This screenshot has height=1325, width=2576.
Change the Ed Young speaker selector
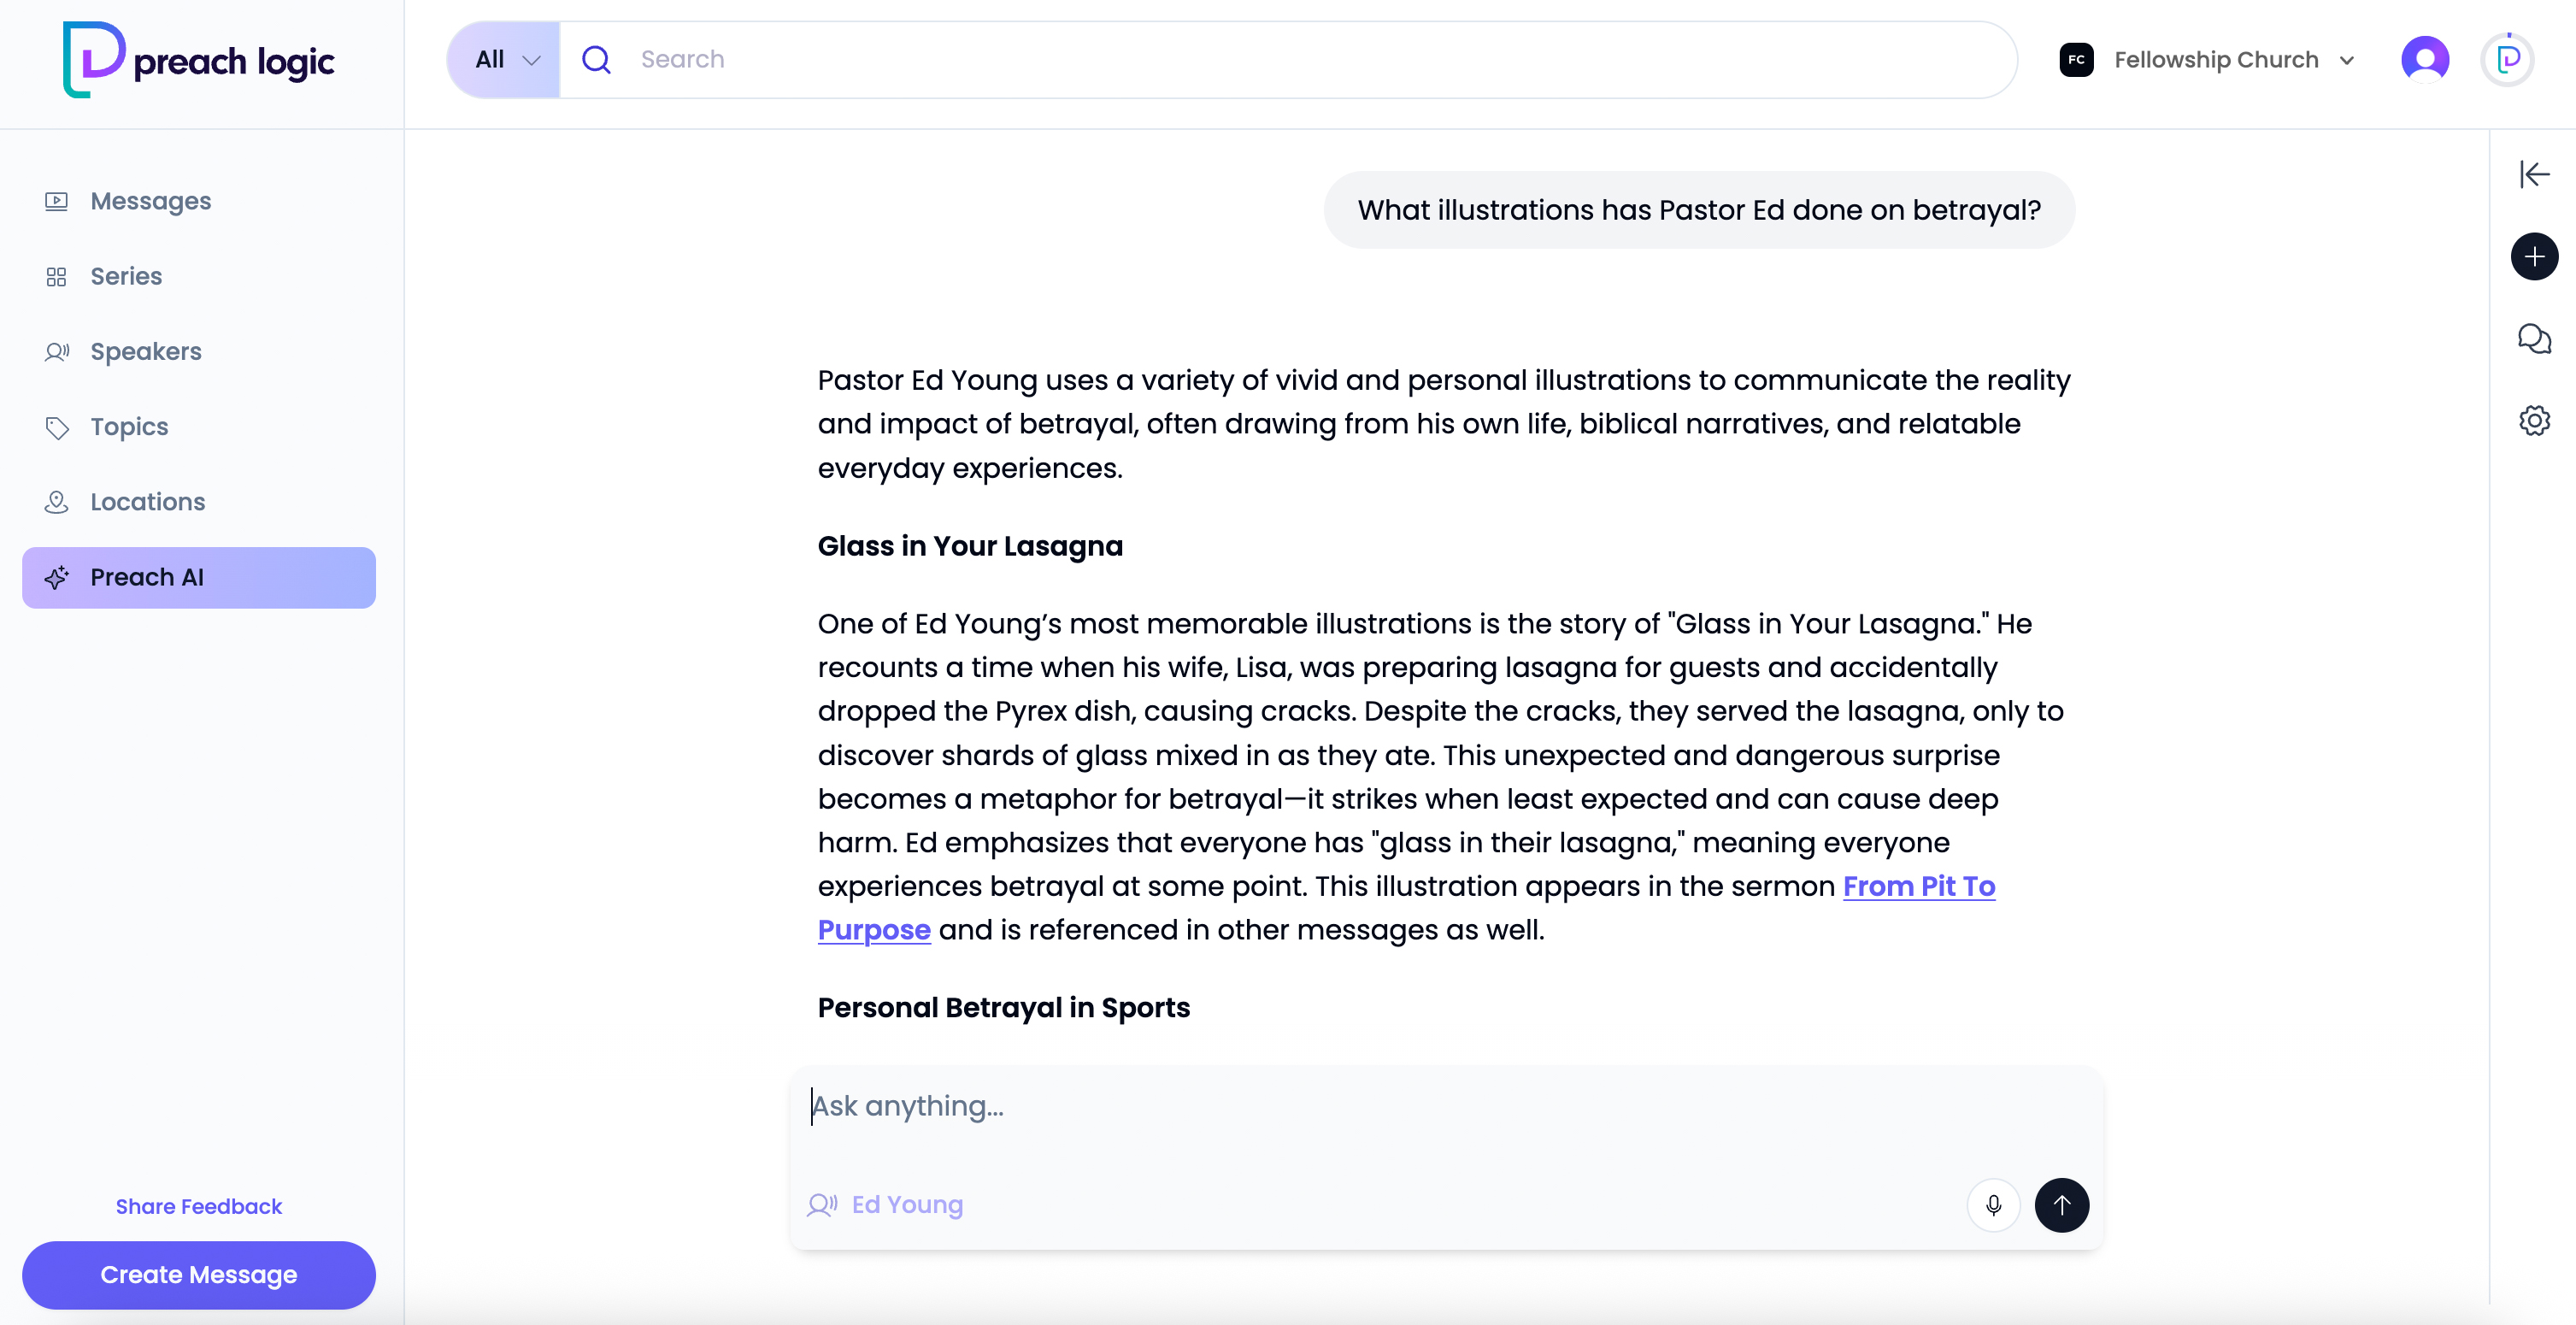(886, 1205)
